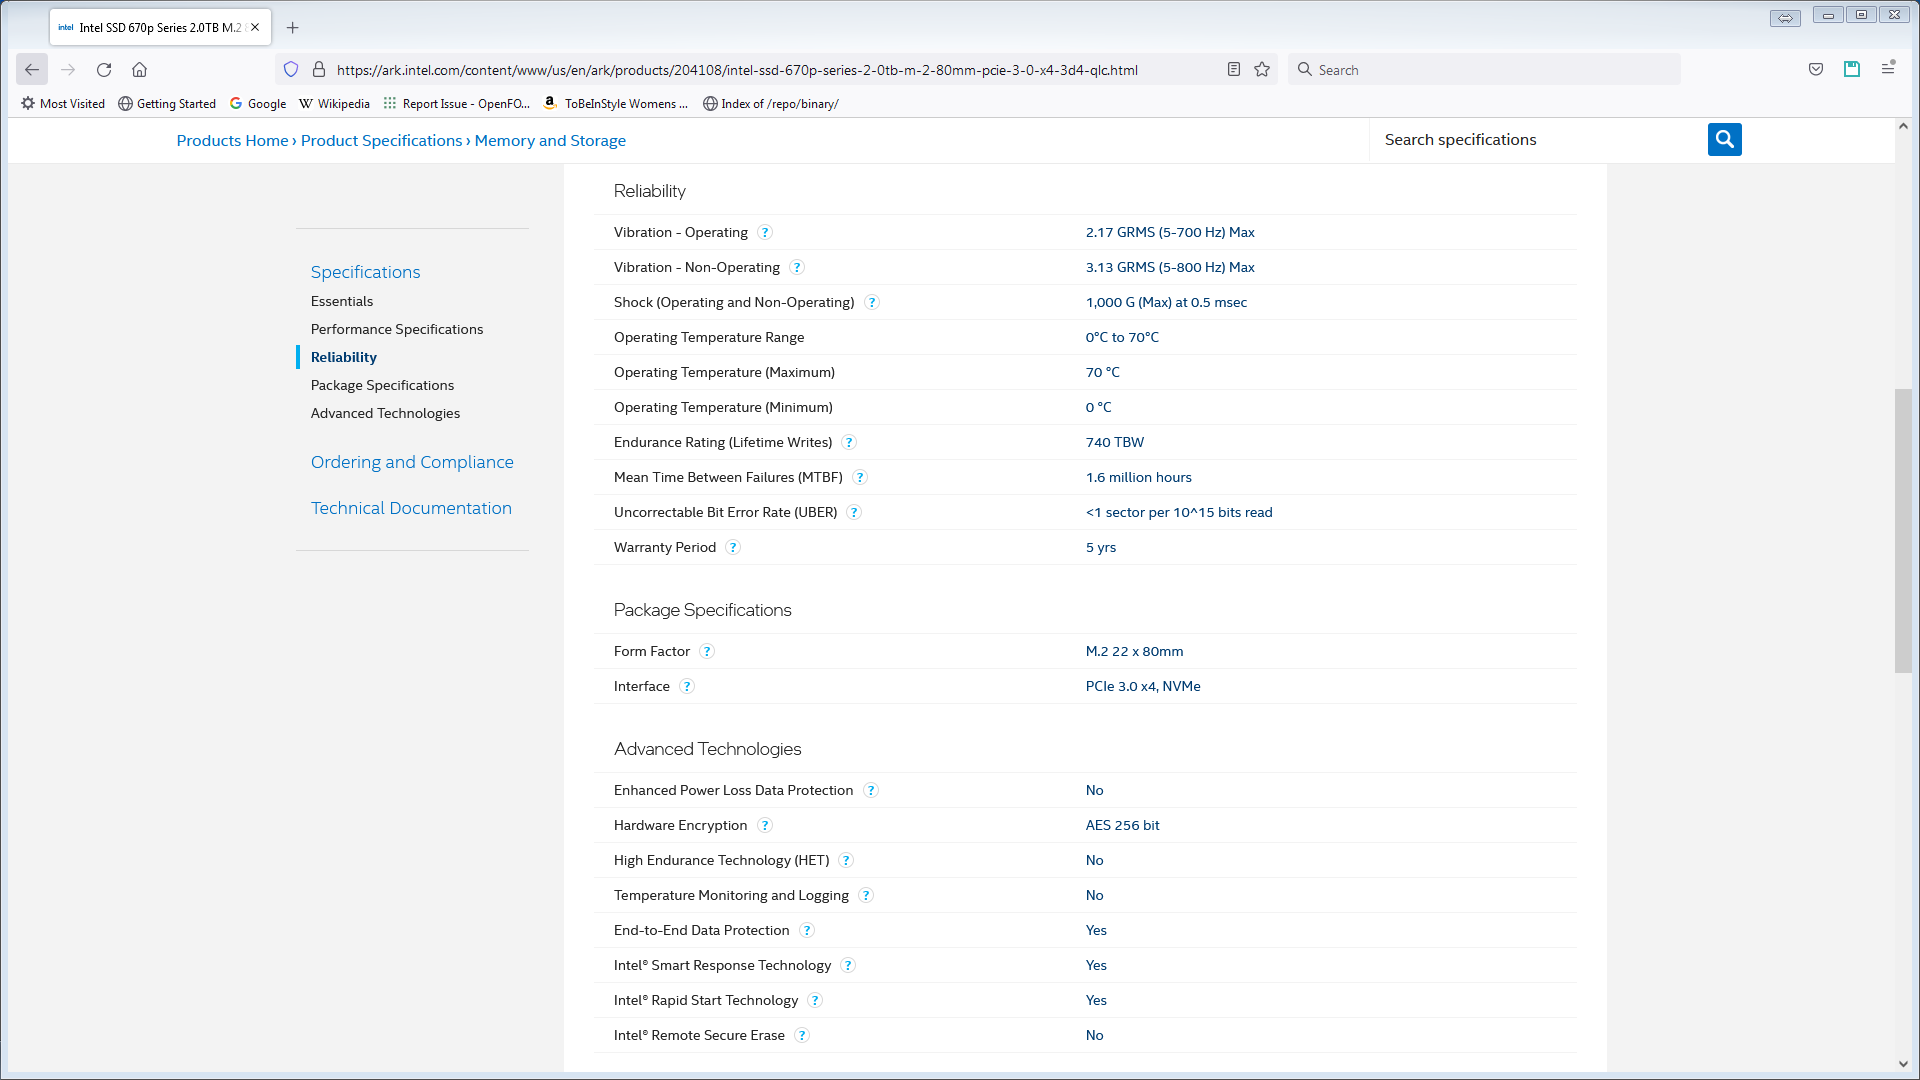Show help for Uncorrectable Bit Error Rate
The image size is (1920, 1080).
[854, 513]
